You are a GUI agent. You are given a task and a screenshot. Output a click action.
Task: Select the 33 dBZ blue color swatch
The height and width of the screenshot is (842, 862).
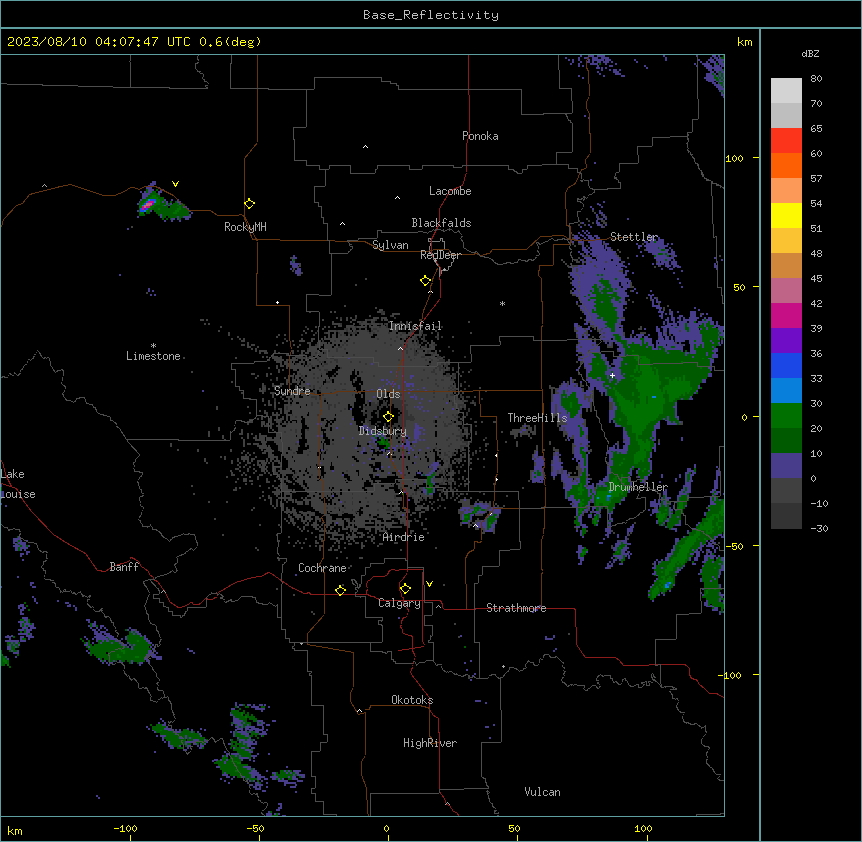tap(786, 390)
